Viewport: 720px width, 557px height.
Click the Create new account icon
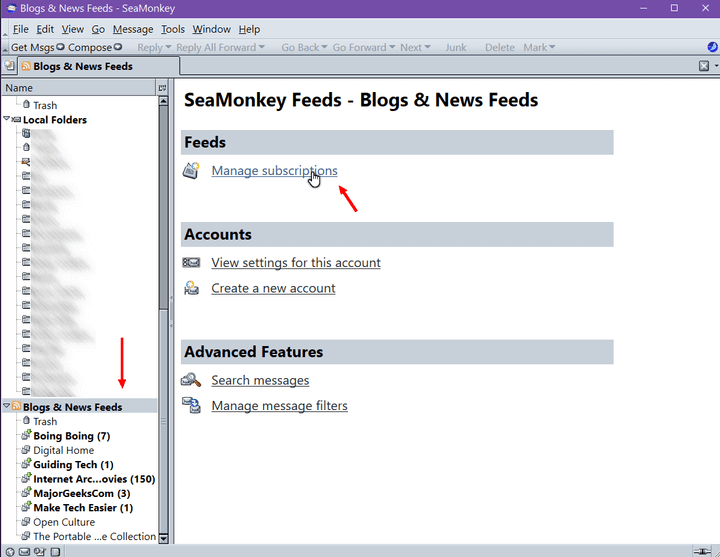point(191,288)
